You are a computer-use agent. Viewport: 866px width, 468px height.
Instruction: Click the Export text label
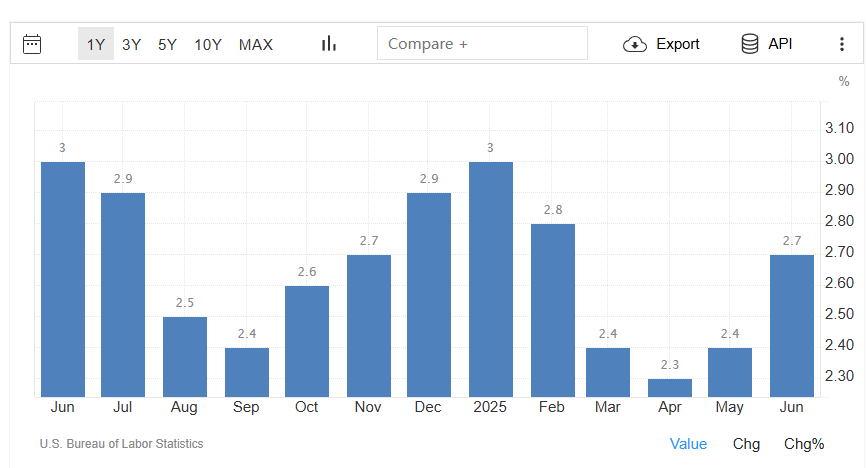(x=678, y=44)
